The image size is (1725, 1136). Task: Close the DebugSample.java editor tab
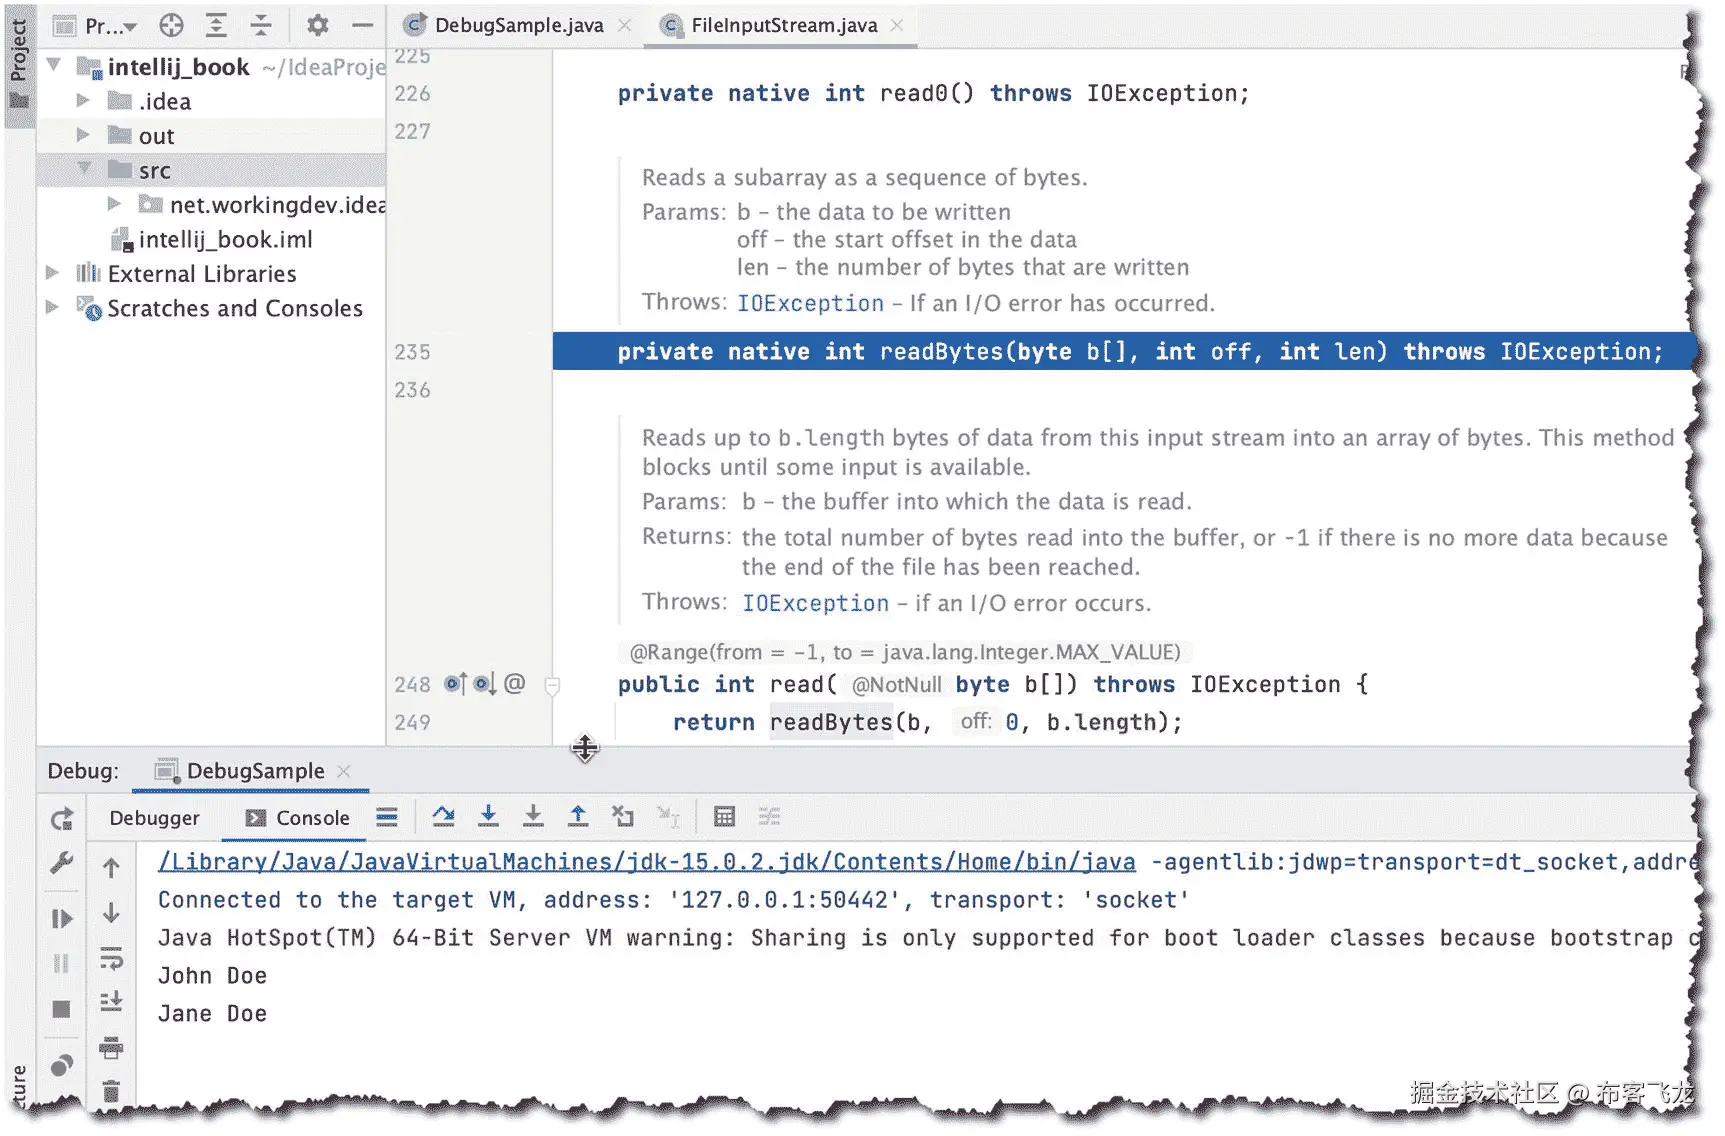(625, 25)
